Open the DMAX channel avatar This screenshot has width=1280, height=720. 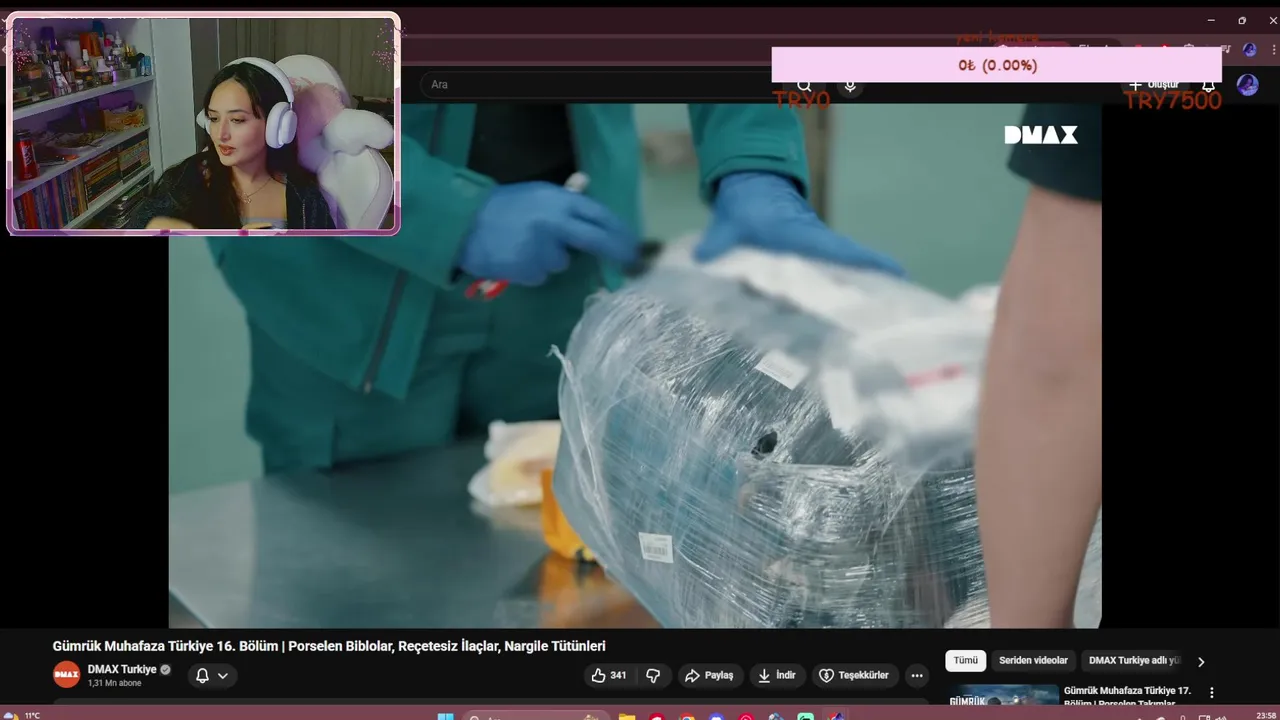[66, 674]
